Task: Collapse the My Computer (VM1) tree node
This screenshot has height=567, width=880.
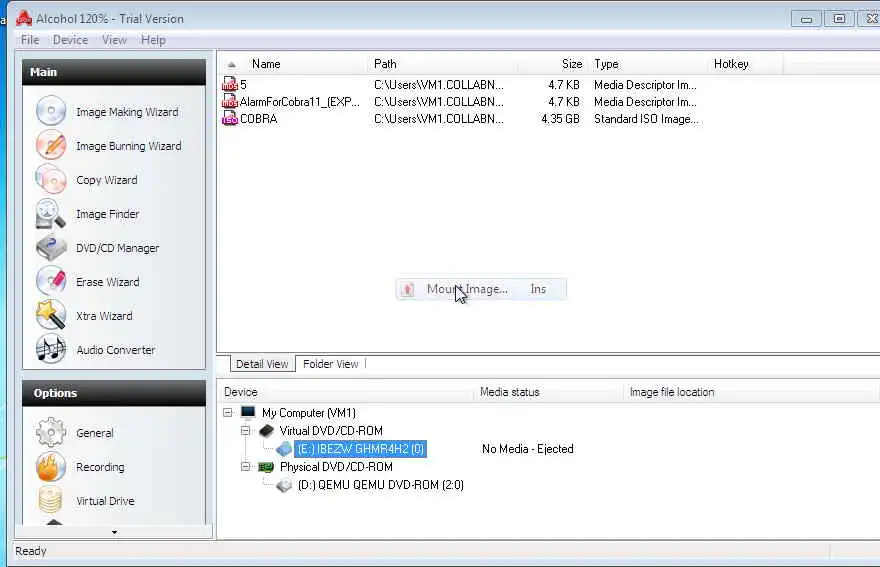Action: [228, 413]
